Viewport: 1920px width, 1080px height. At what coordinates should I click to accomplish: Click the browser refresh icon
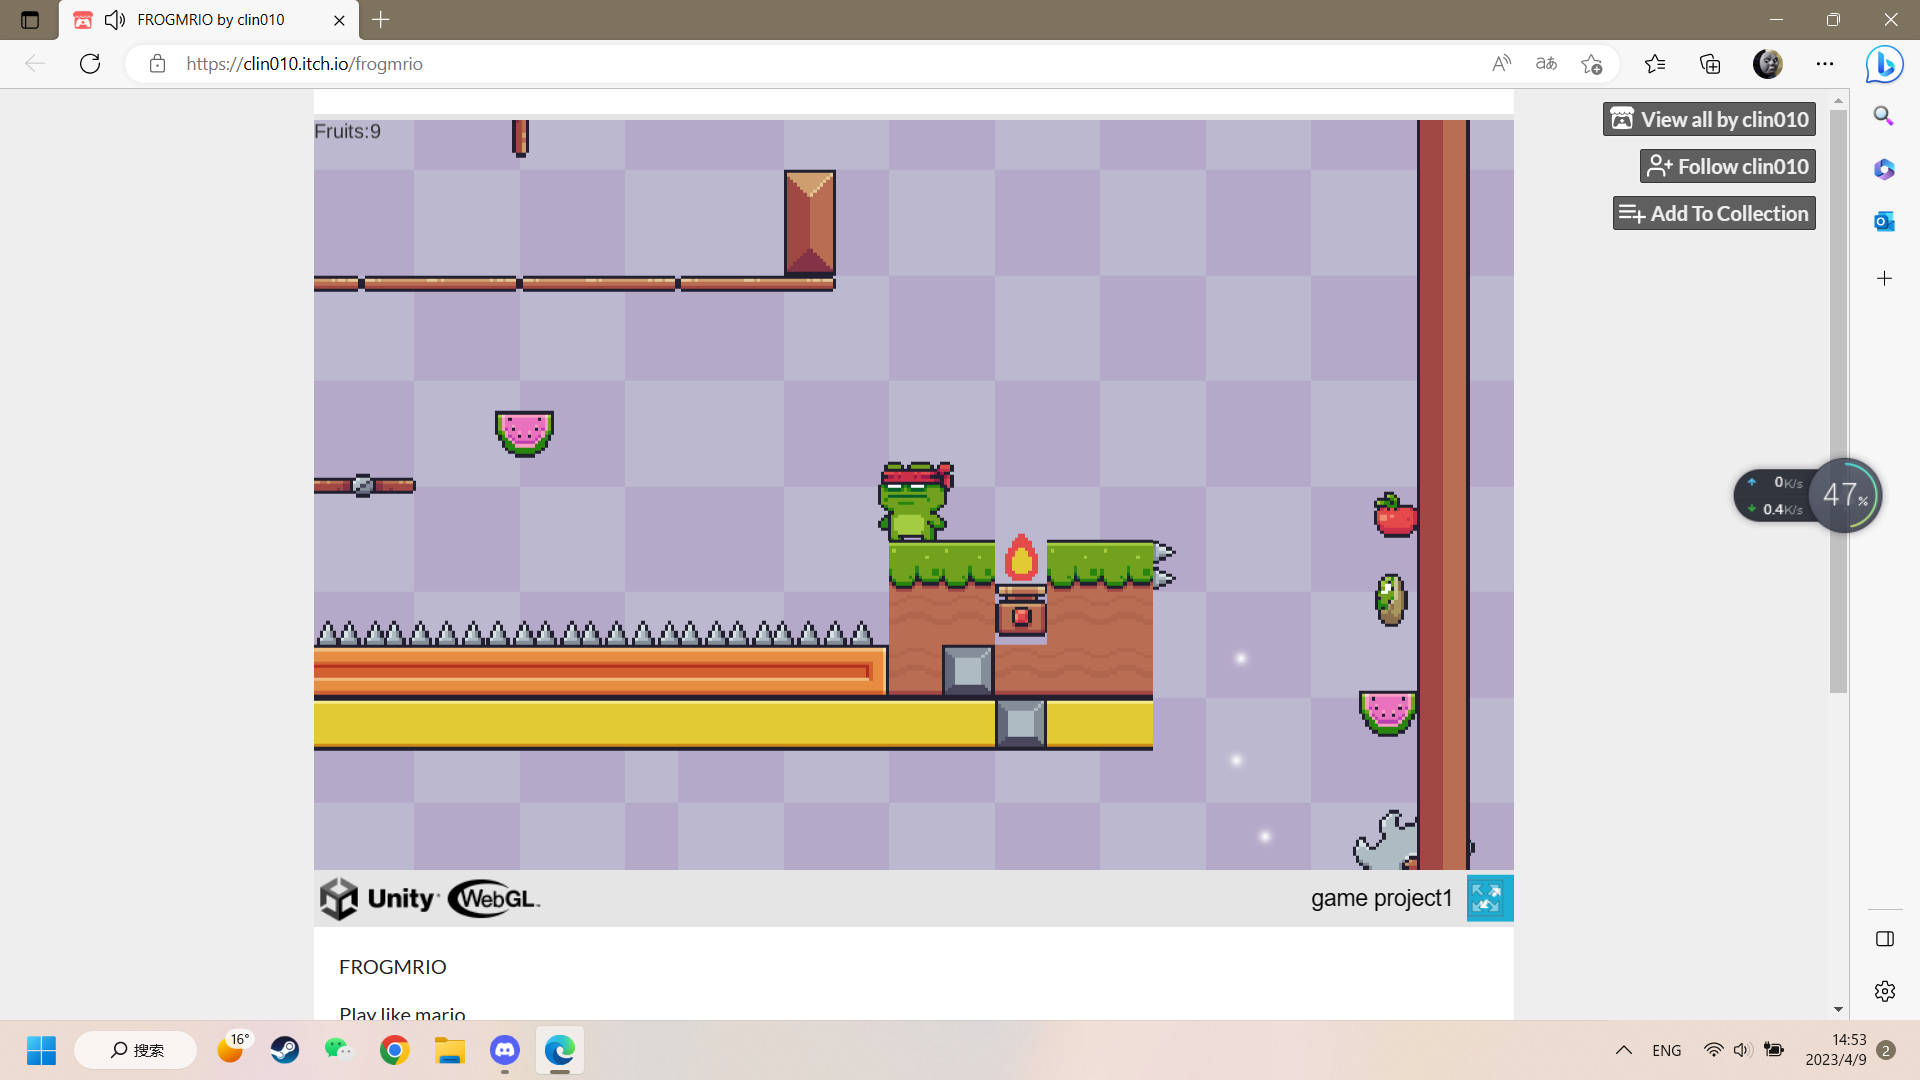(90, 64)
